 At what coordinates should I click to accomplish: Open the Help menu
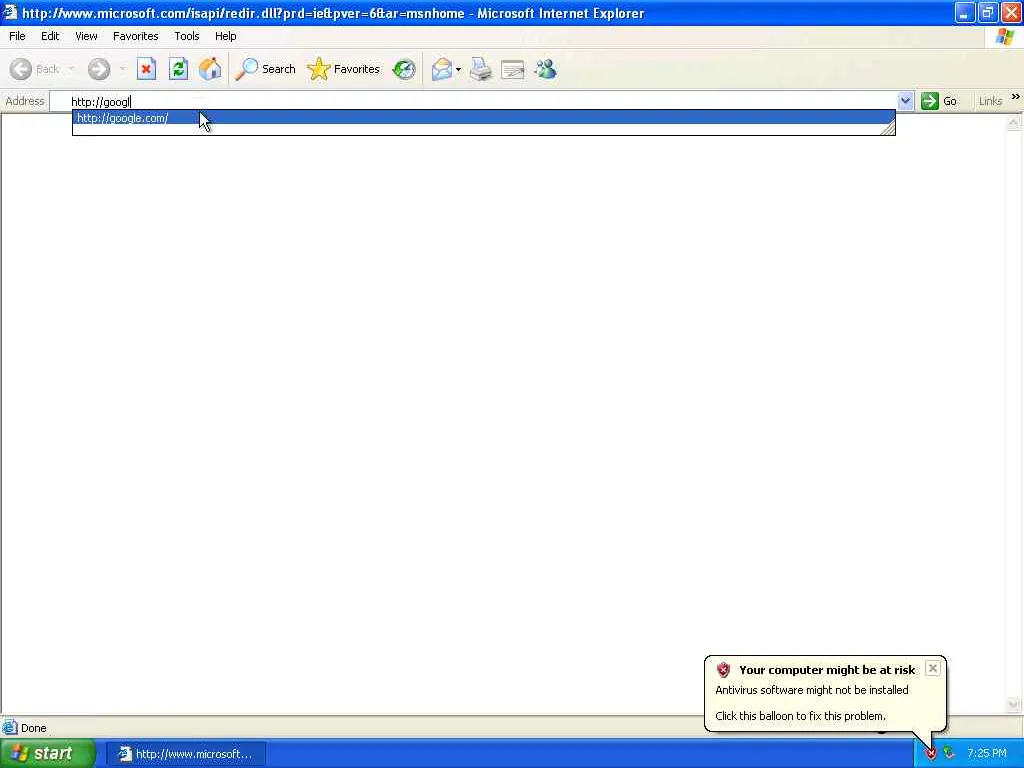point(225,36)
